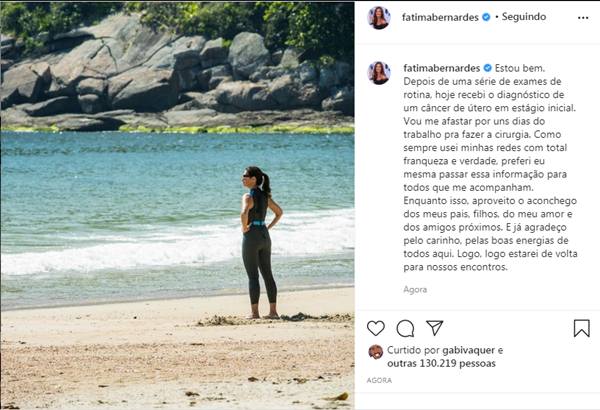Save the post with the bookmark icon

pos(582,328)
